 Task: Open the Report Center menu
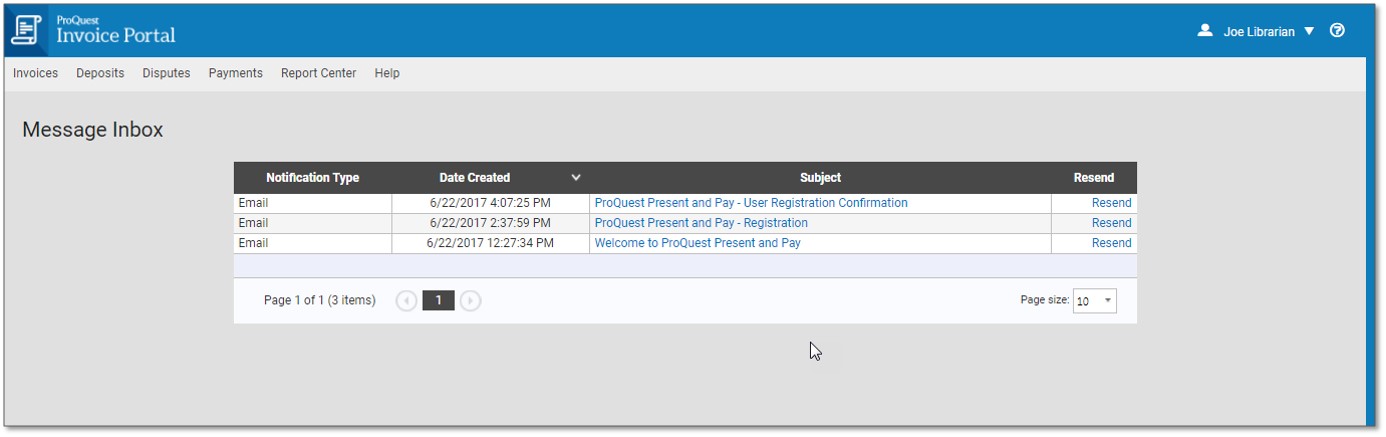coord(318,73)
